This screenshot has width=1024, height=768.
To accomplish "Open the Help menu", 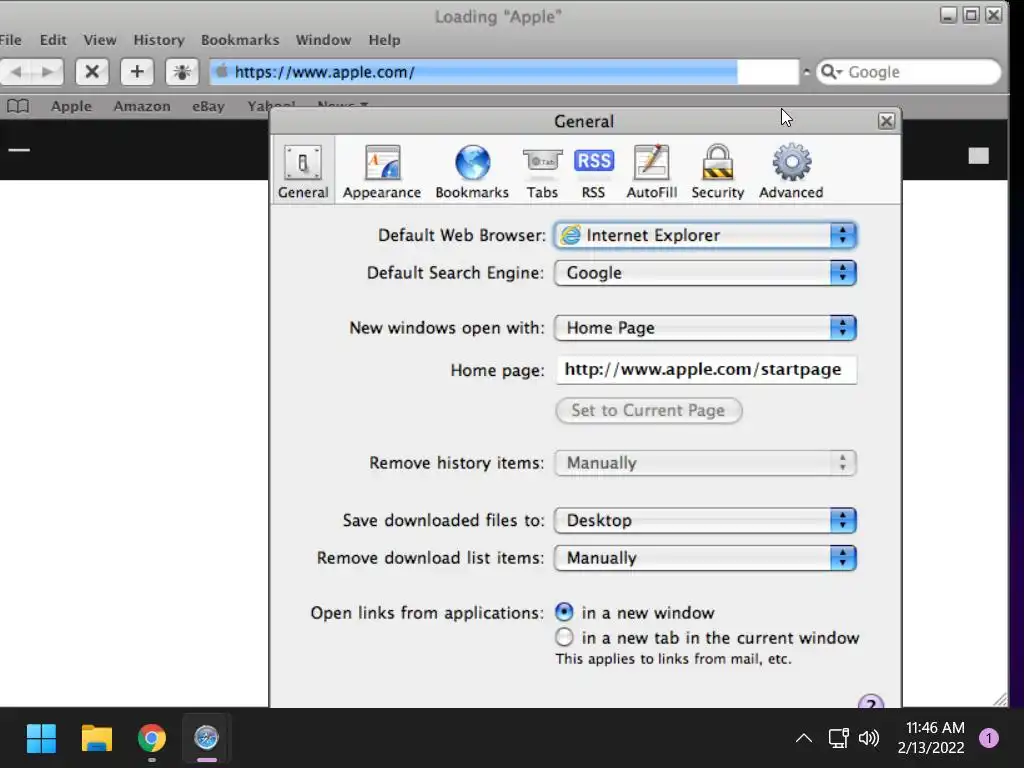I will [x=384, y=40].
